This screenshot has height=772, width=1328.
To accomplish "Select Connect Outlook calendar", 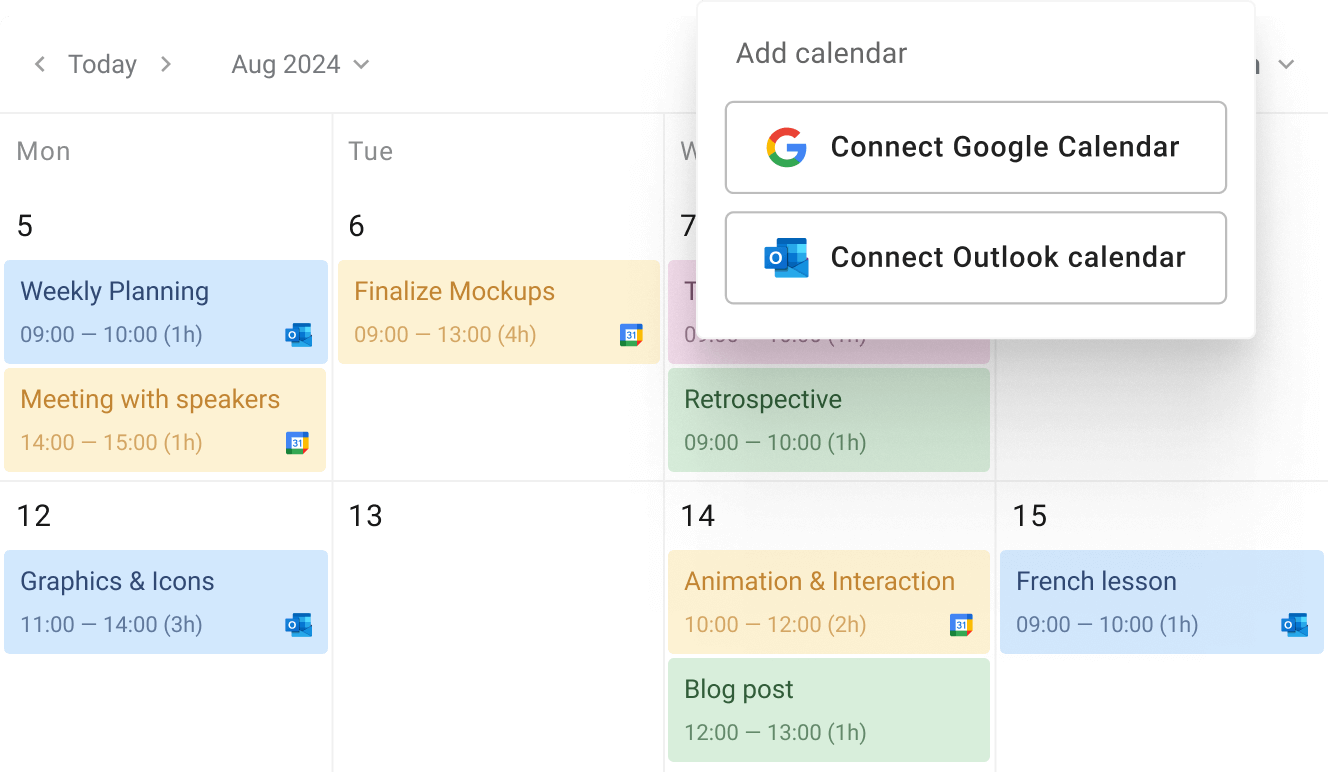I will tap(975, 258).
